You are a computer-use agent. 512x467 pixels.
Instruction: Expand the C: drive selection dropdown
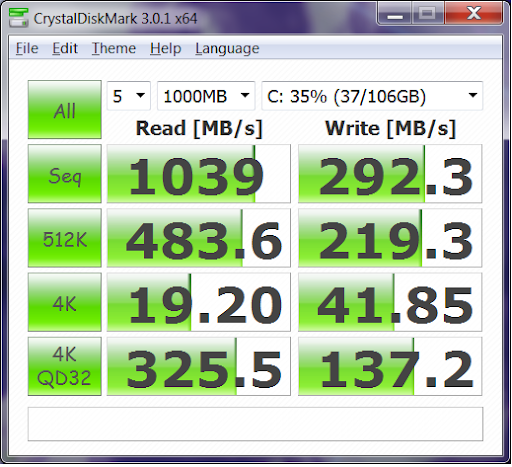coord(372,96)
